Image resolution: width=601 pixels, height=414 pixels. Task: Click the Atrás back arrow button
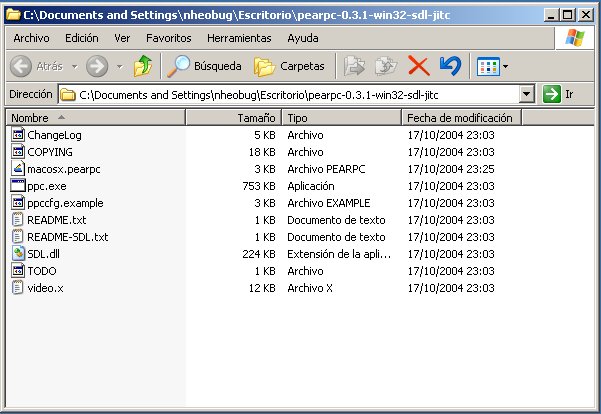21,66
